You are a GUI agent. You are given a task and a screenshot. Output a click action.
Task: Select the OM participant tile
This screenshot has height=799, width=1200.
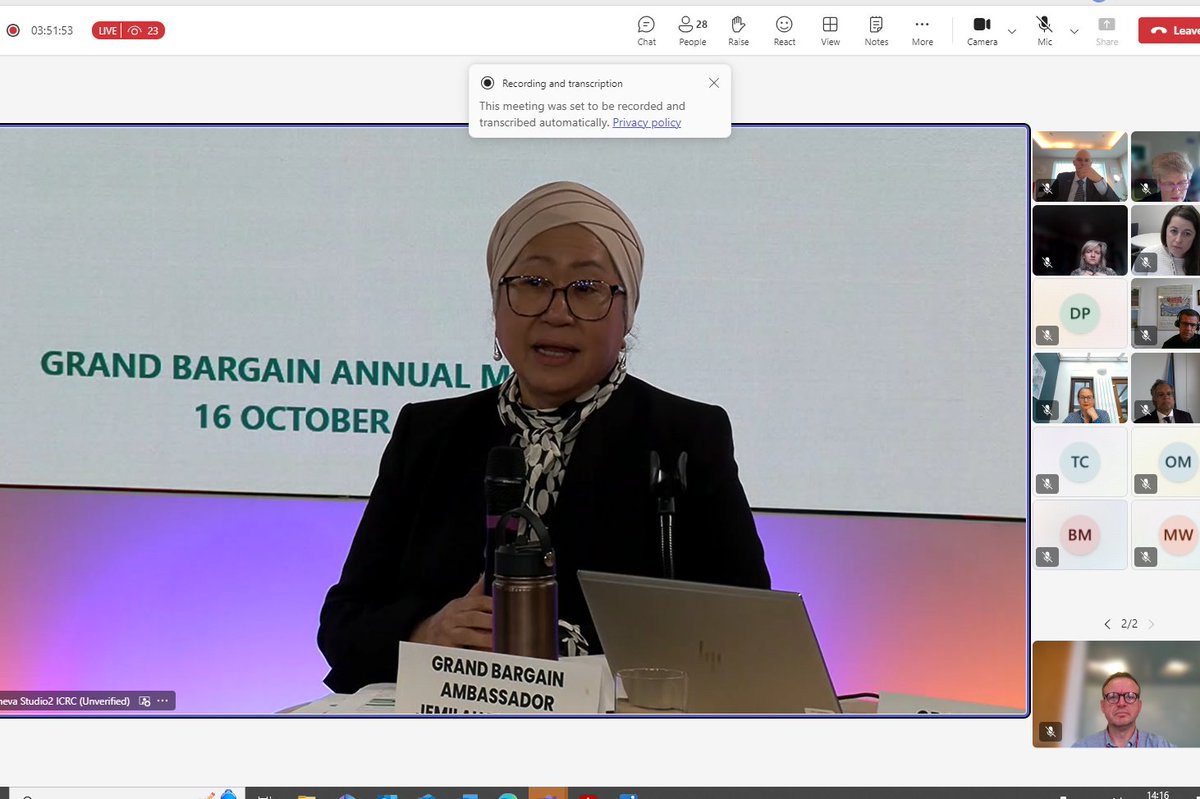click(x=1166, y=461)
